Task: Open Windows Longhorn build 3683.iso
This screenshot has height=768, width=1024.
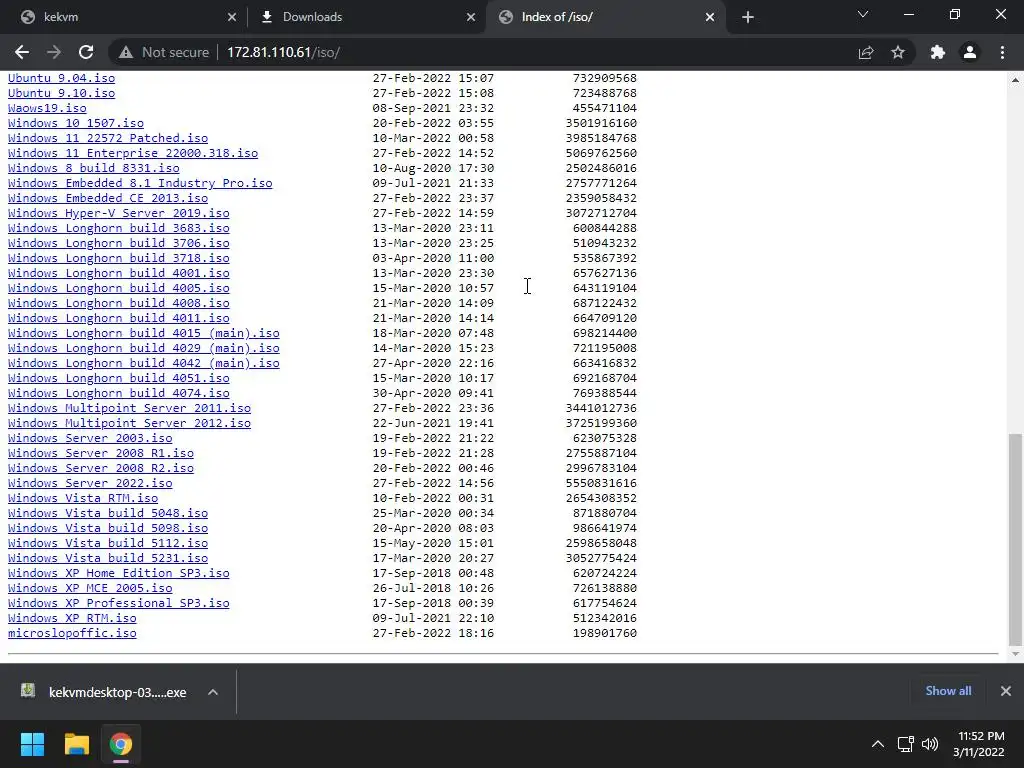Action: click(118, 228)
